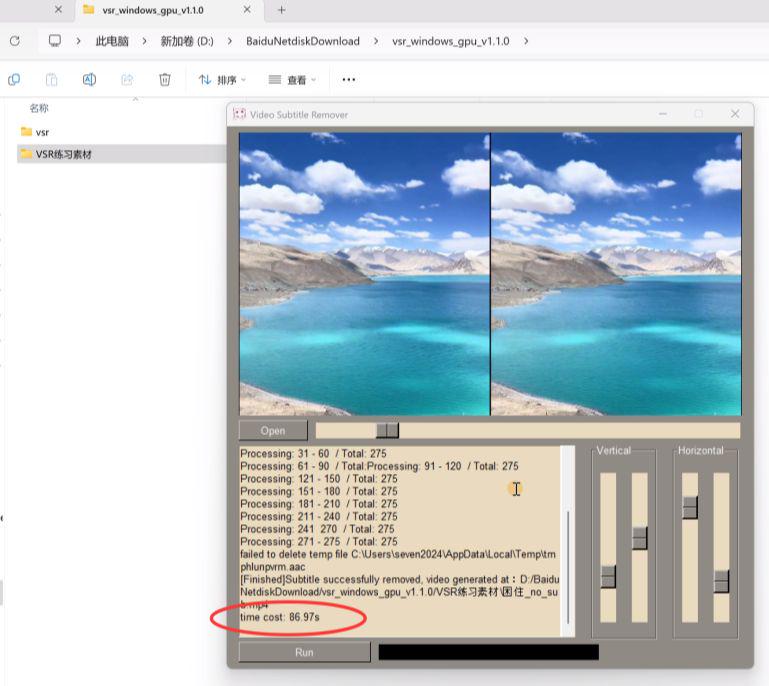
Task: Click log line 'Processing: 121 - 150 / Total: 275'
Action: pyautogui.click(x=319, y=479)
